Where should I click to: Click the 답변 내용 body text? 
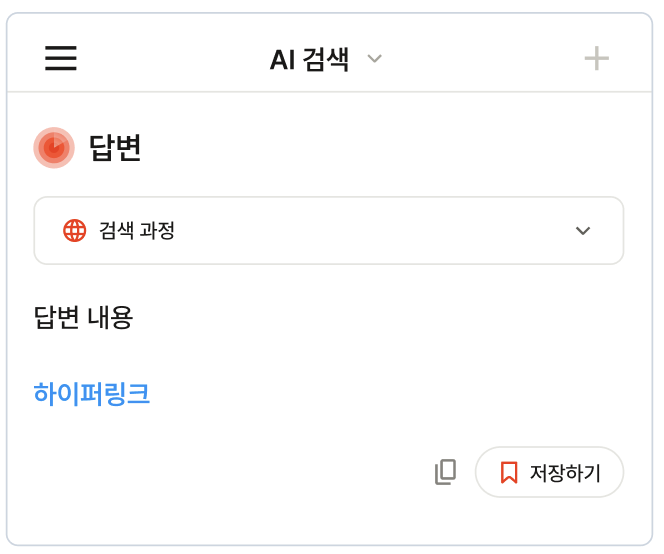[83, 317]
